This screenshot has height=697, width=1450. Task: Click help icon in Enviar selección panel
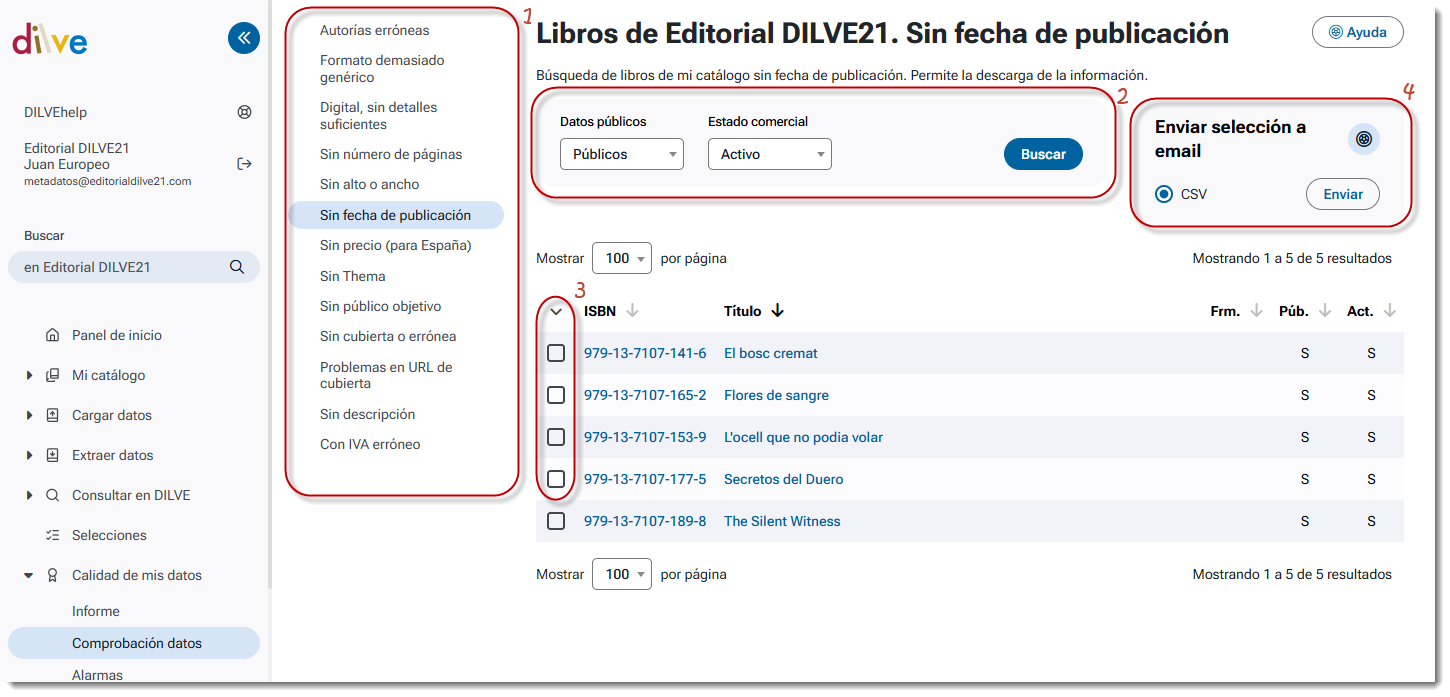[x=1364, y=139]
